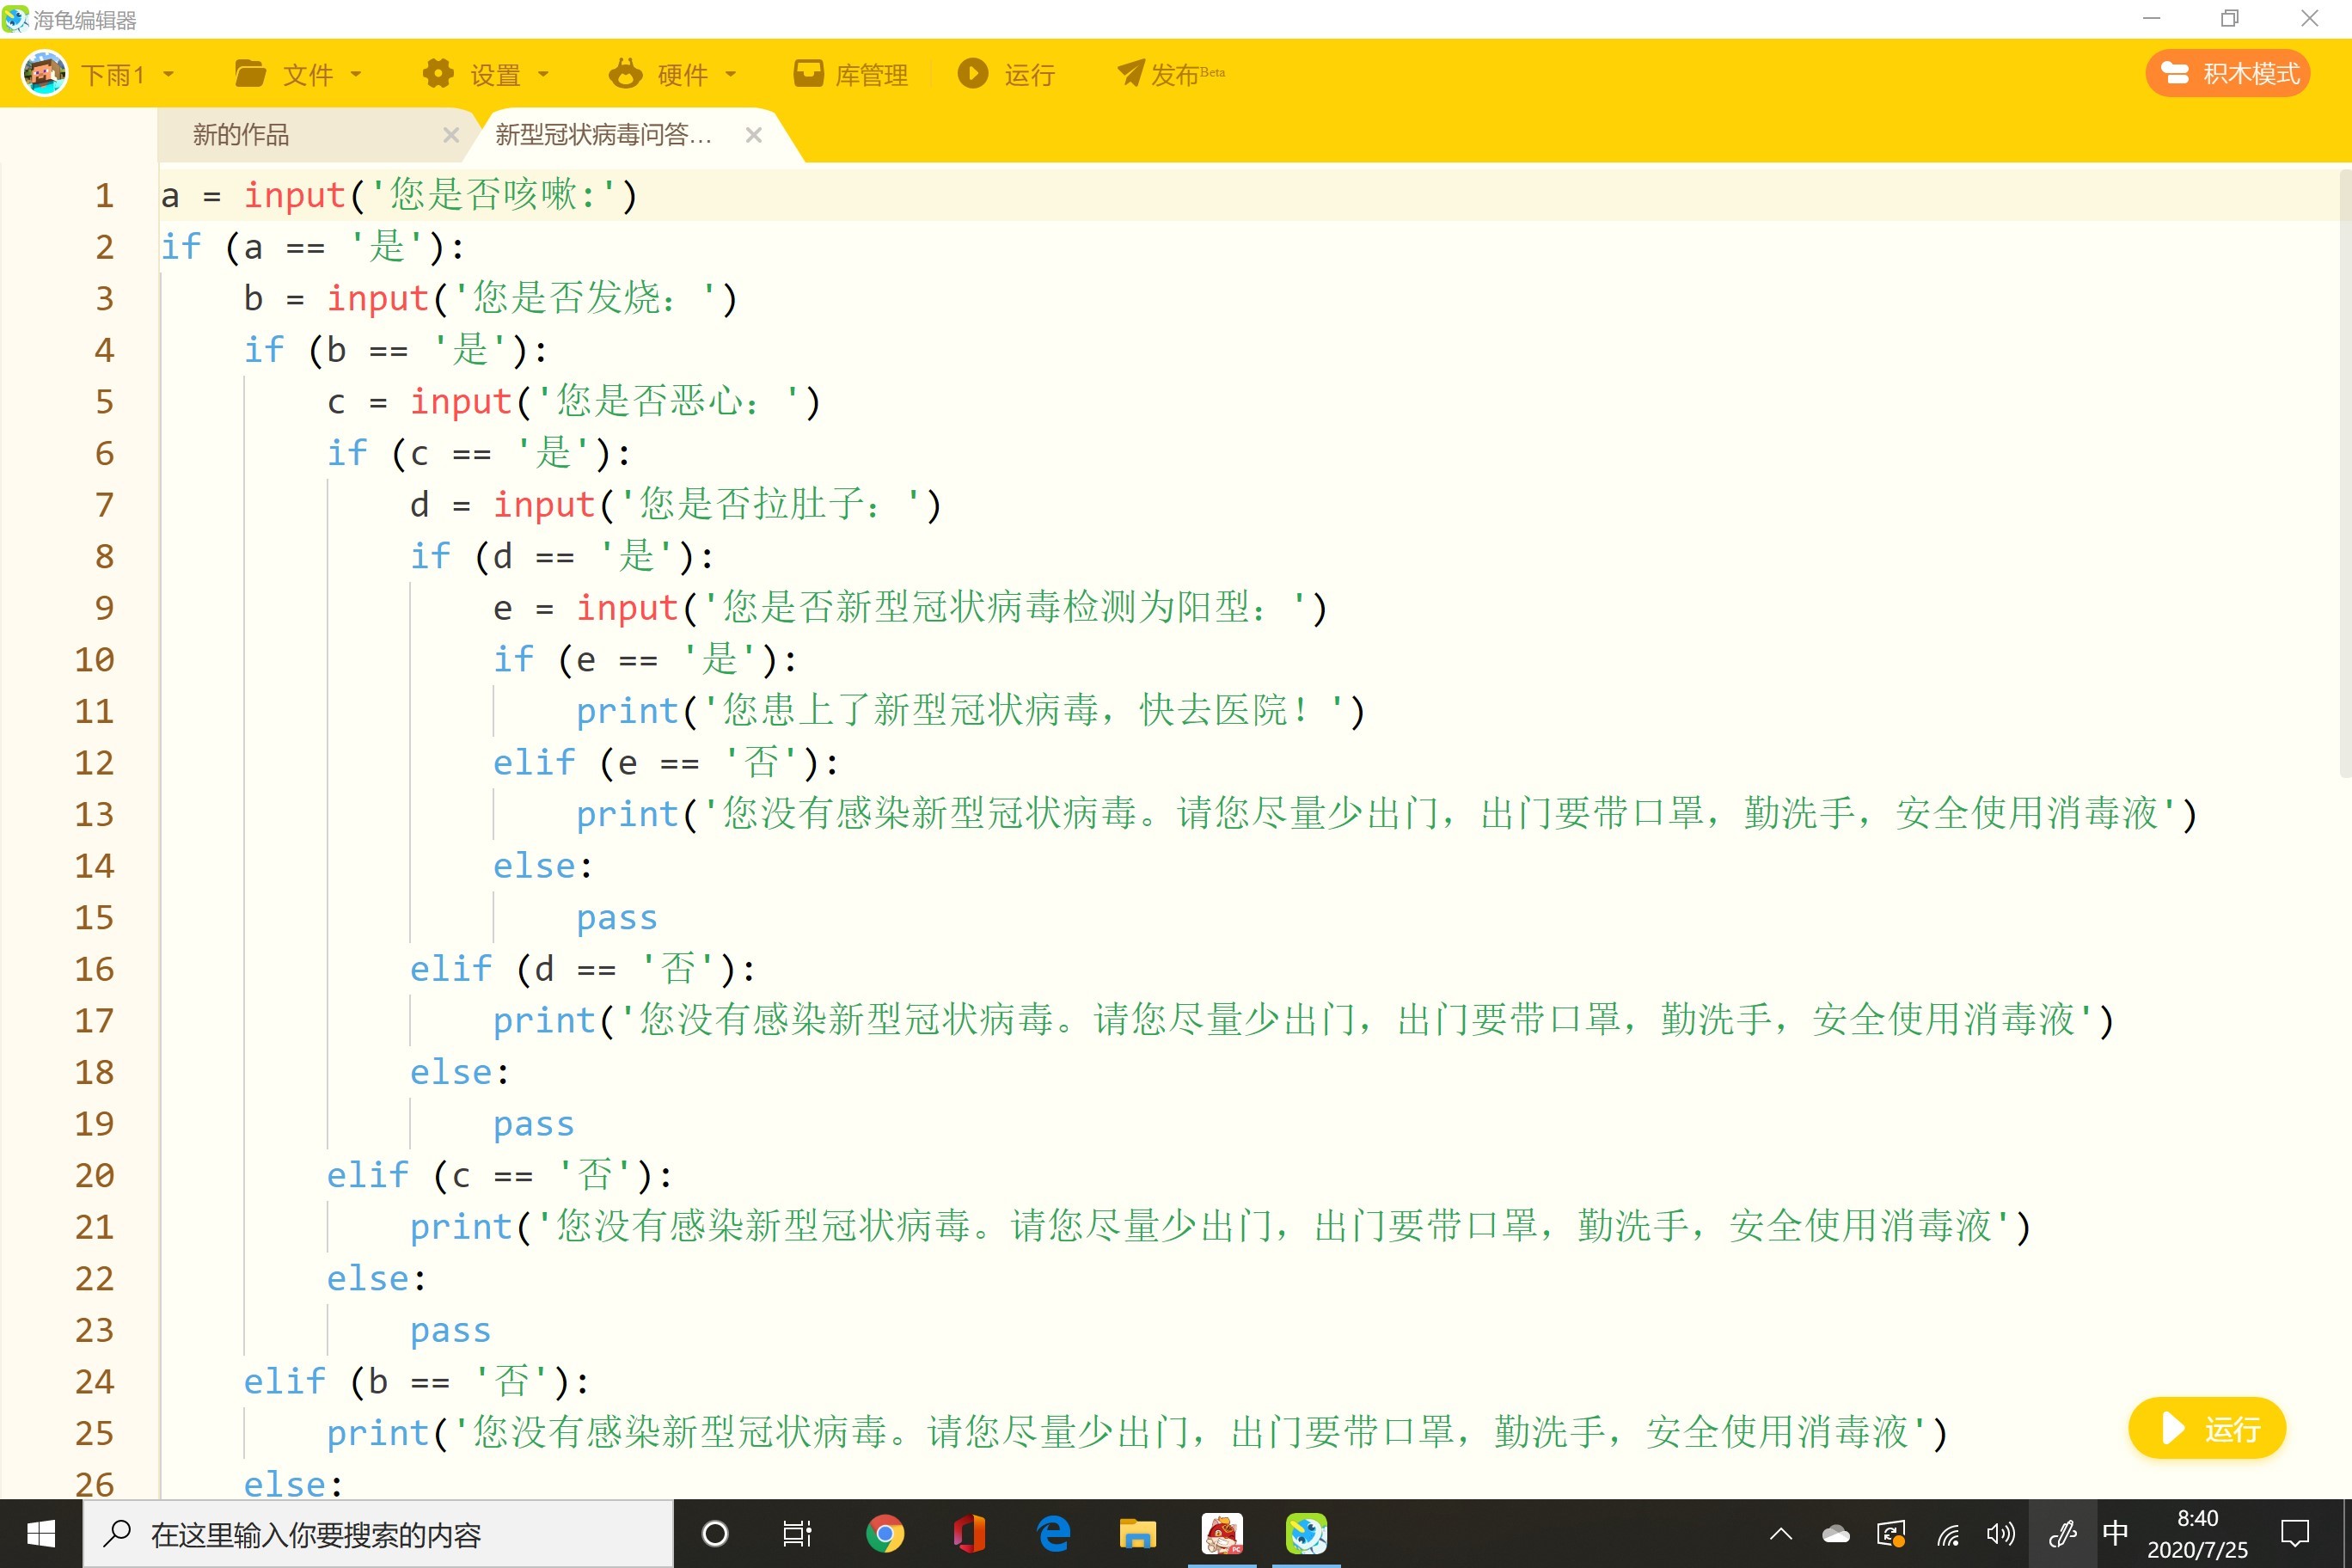Click the taskbar search input field
The height and width of the screenshot is (1568, 2352).
[378, 1533]
